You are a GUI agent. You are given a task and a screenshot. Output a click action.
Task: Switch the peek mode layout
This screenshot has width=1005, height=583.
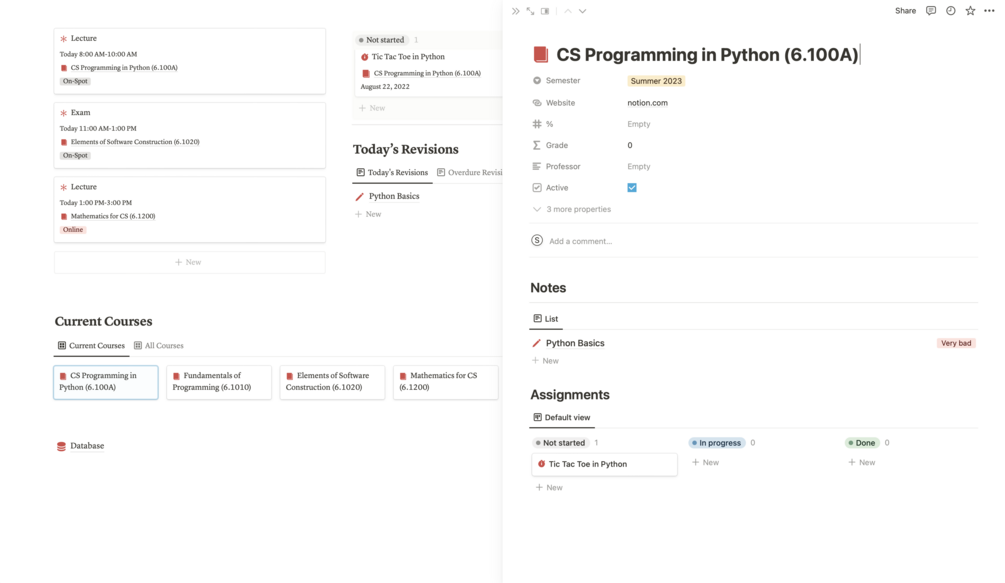pyautogui.click(x=545, y=11)
